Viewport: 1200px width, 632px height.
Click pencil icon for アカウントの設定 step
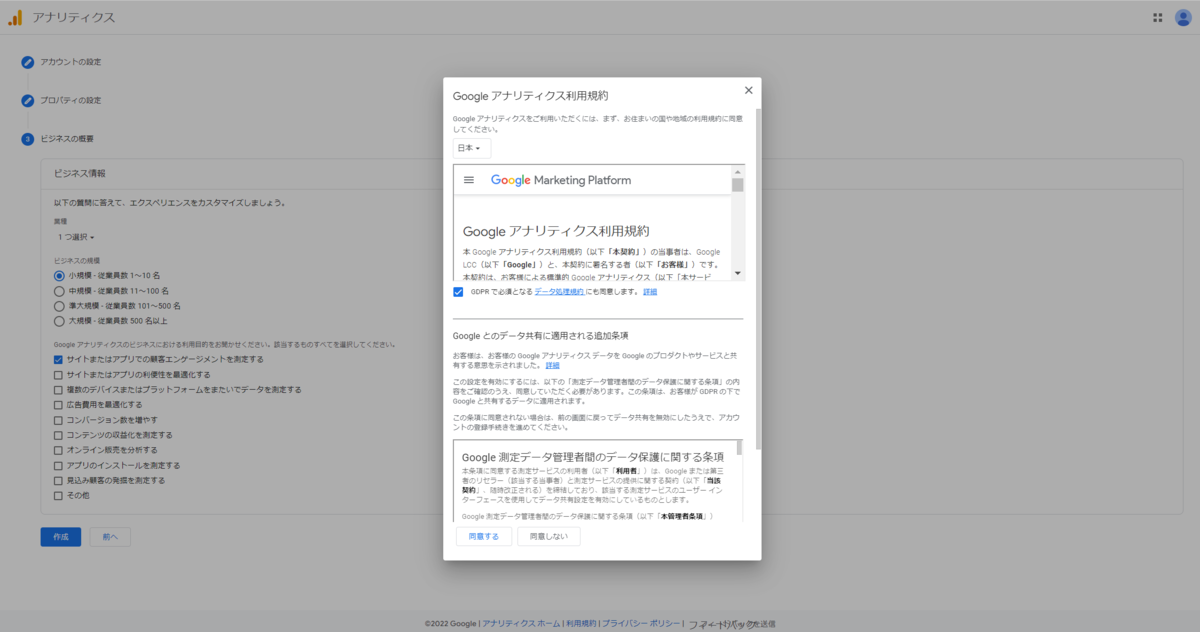[x=28, y=62]
